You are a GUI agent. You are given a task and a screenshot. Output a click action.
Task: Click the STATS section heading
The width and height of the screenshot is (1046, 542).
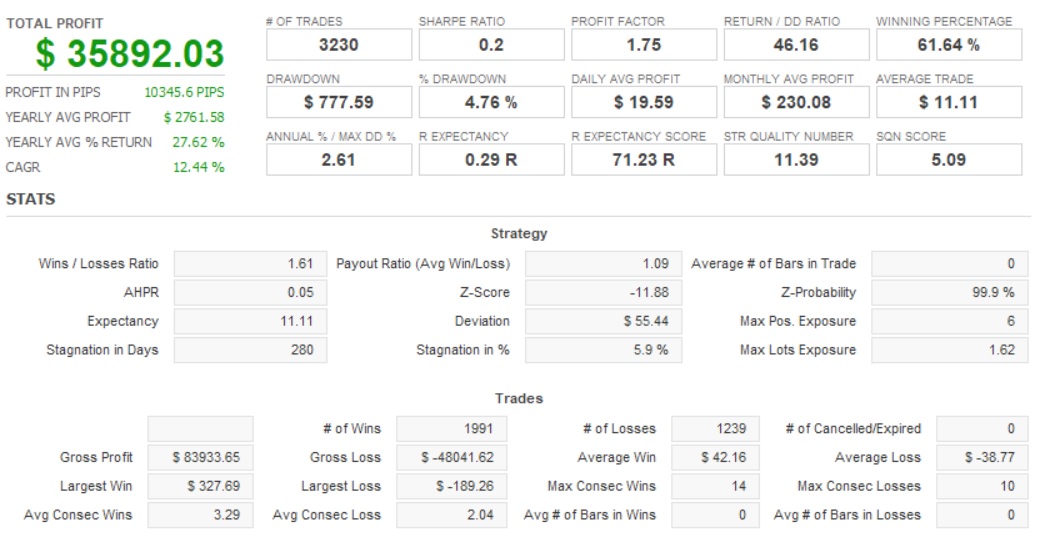coord(31,199)
